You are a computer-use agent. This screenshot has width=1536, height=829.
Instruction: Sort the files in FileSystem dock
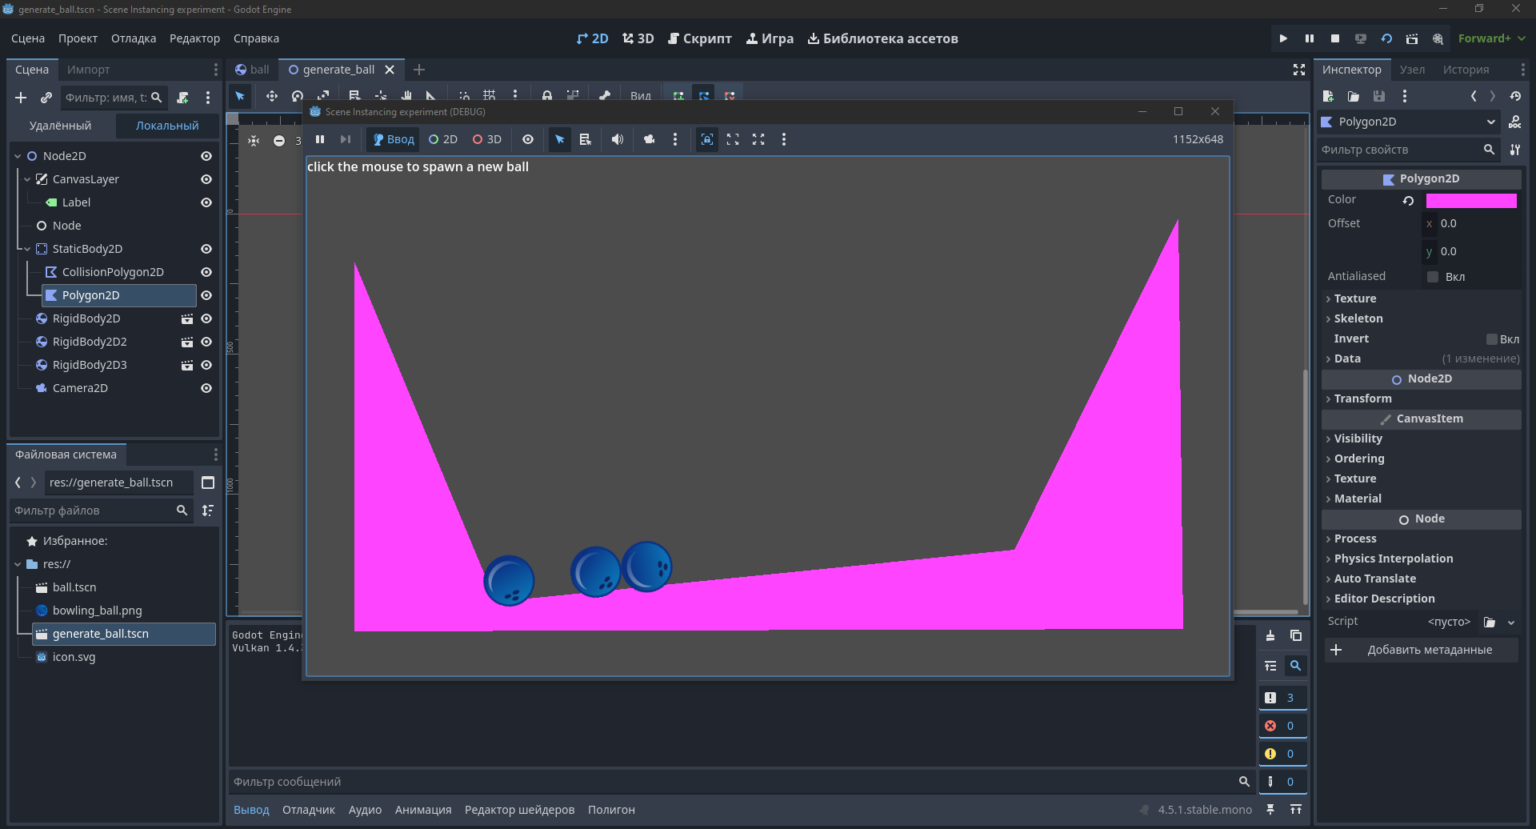(x=208, y=510)
